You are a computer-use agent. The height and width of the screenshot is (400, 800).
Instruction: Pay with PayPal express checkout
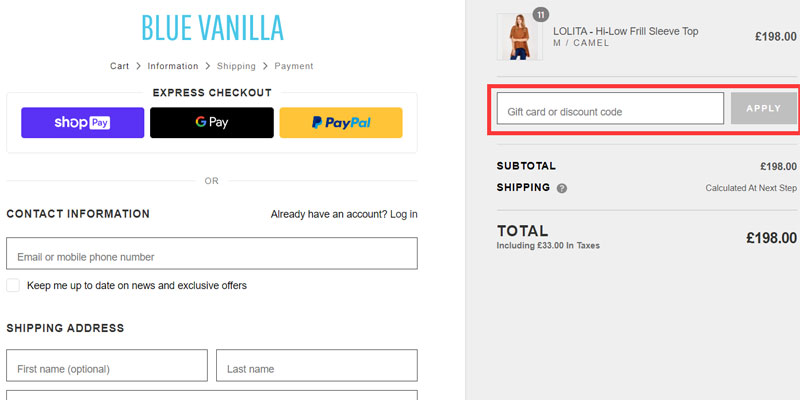pos(340,123)
